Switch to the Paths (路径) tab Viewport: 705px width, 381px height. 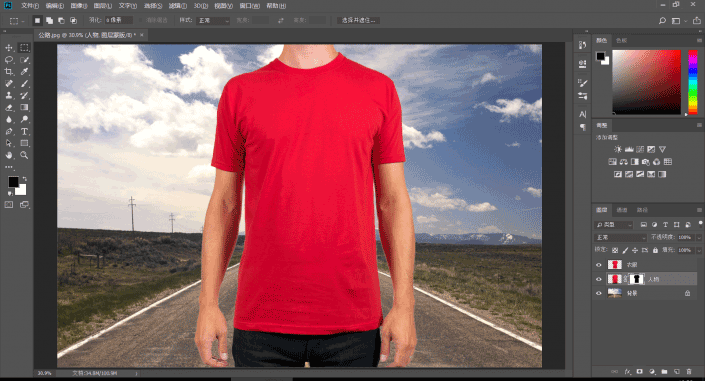pos(642,210)
